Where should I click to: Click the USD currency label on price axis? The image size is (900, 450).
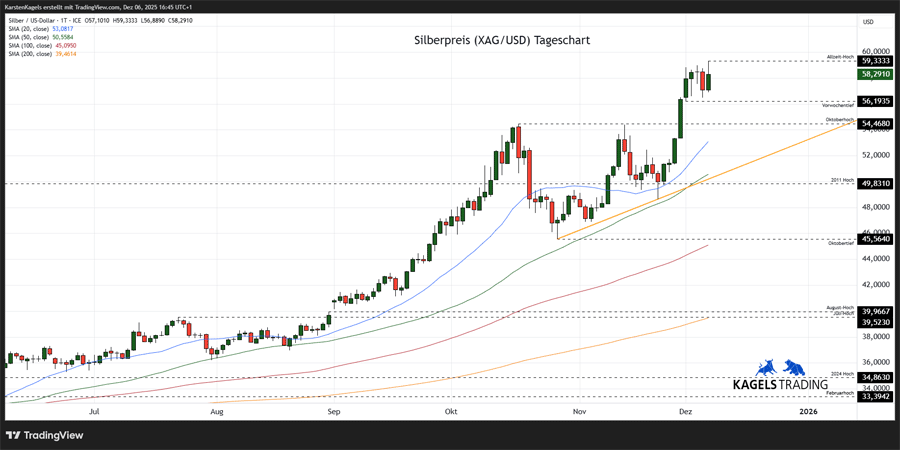(868, 21)
